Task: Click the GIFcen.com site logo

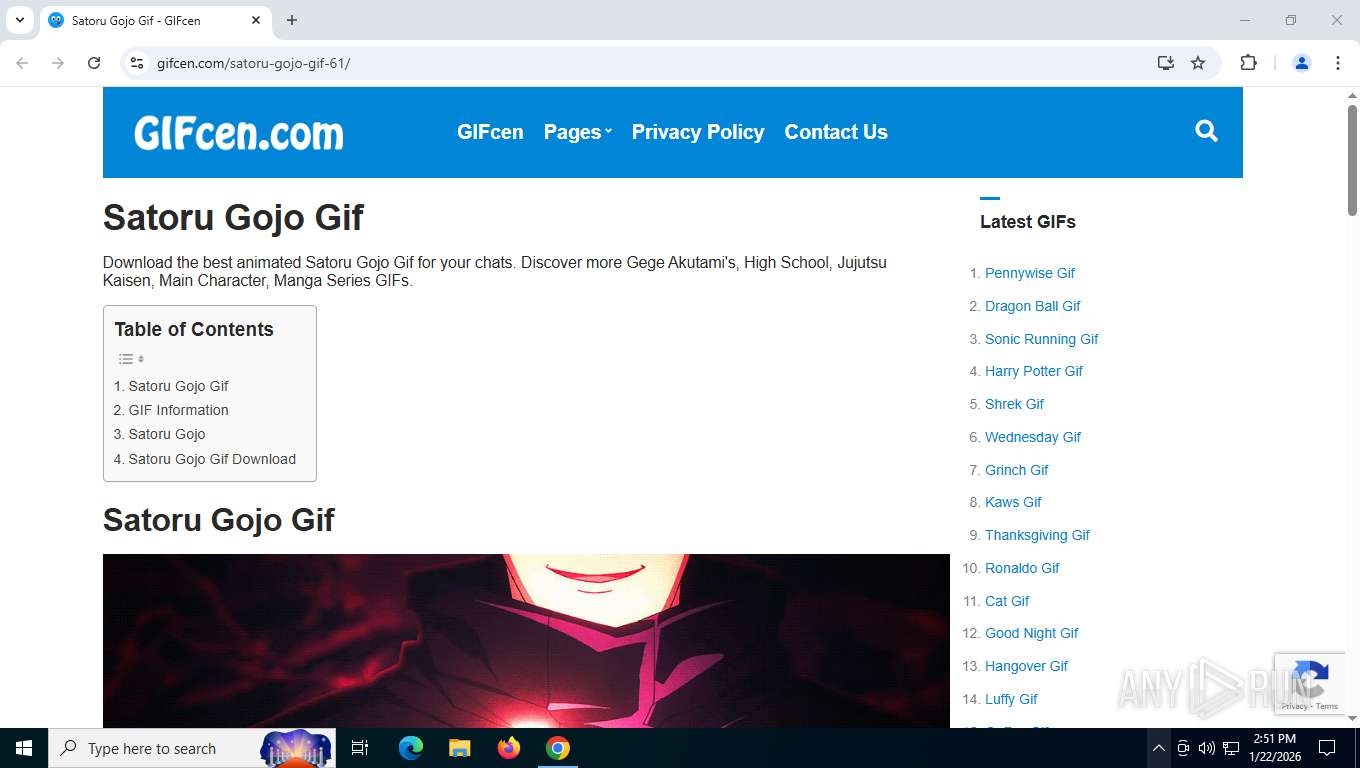Action: 239,132
